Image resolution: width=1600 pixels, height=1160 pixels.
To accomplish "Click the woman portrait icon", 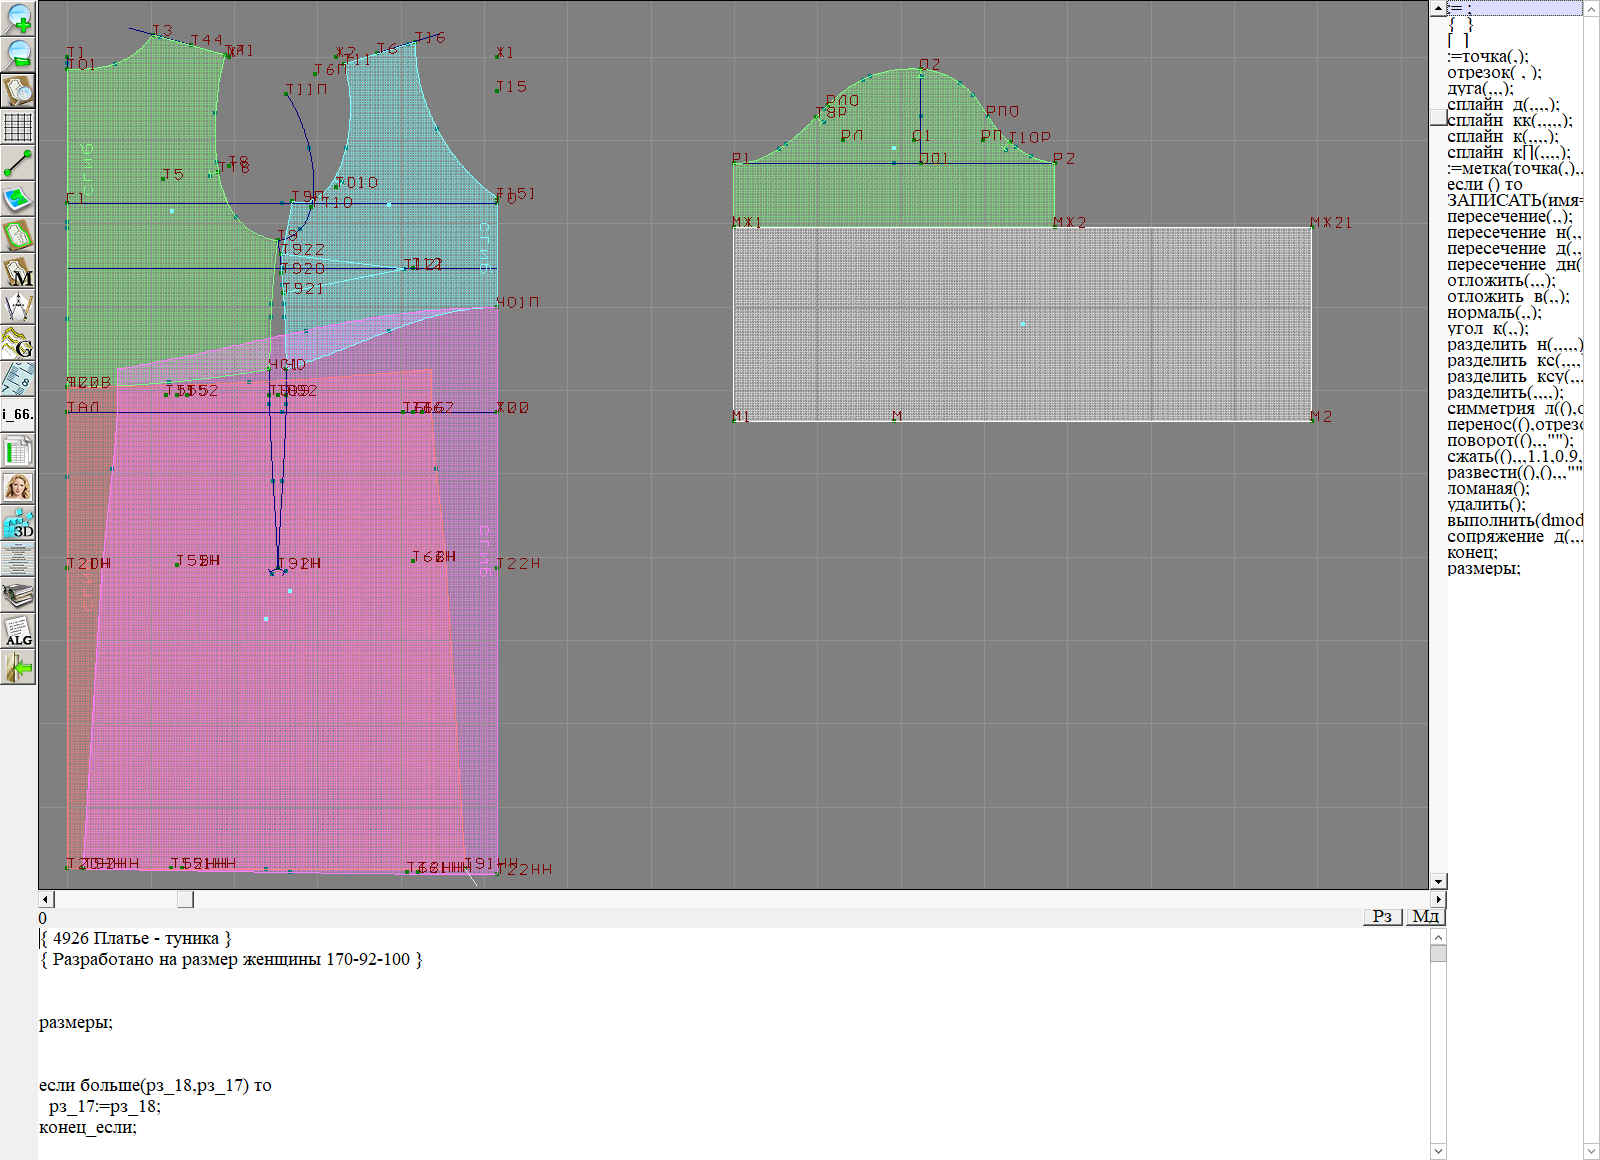I will click(18, 487).
